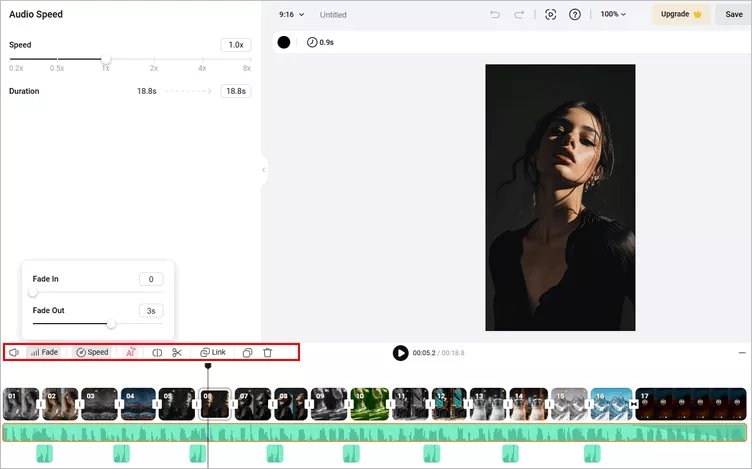Click the redo arrow
The image size is (752, 469).
coord(519,15)
